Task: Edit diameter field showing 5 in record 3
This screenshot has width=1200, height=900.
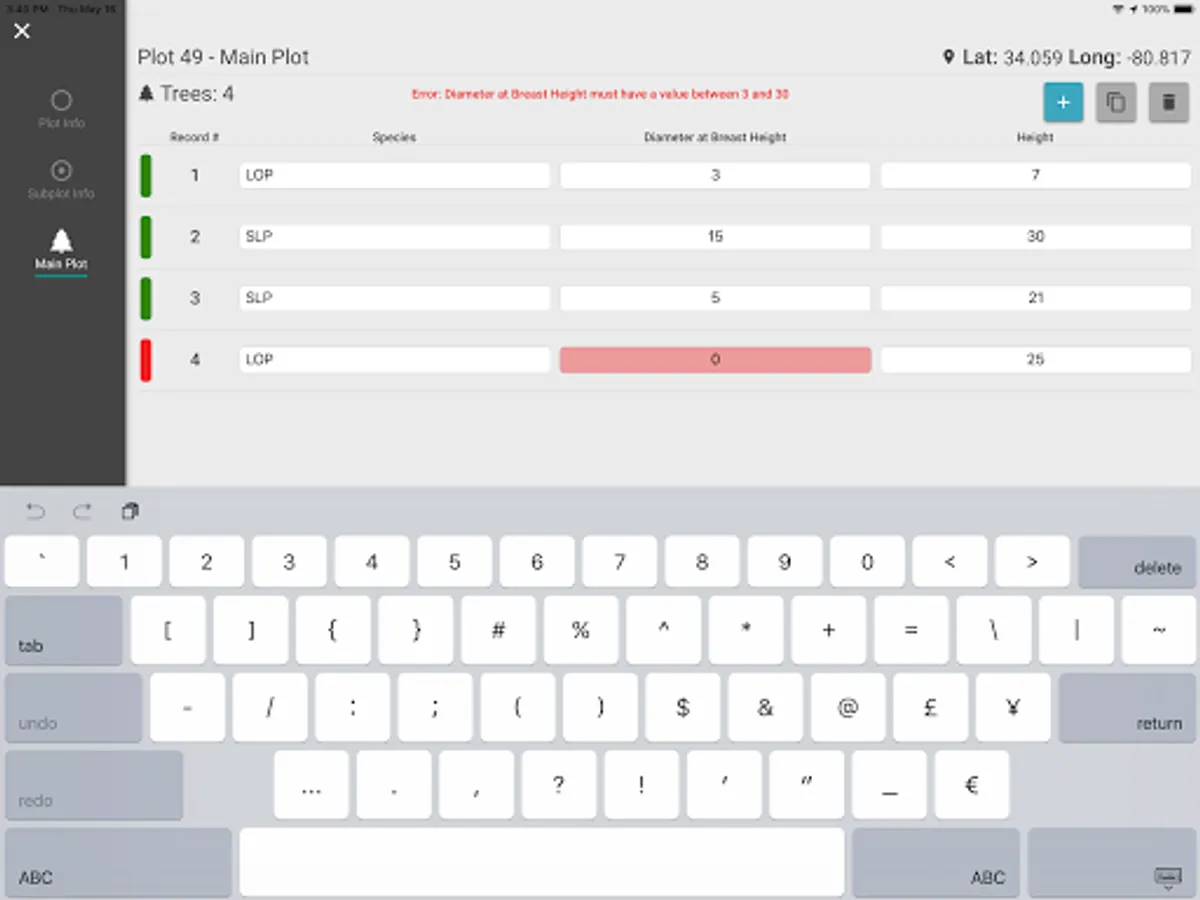Action: [x=715, y=298]
